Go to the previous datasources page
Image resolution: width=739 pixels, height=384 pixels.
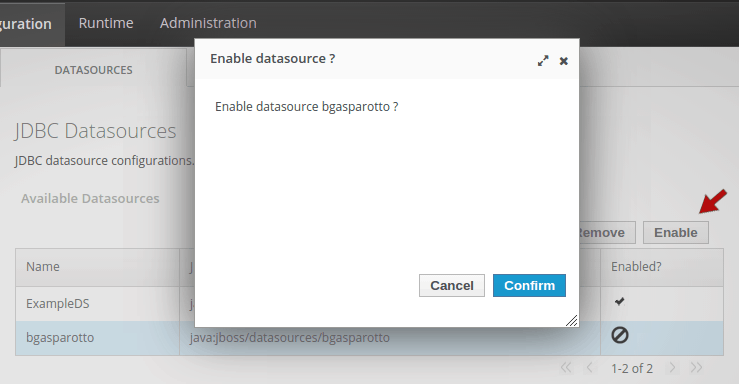(x=589, y=368)
